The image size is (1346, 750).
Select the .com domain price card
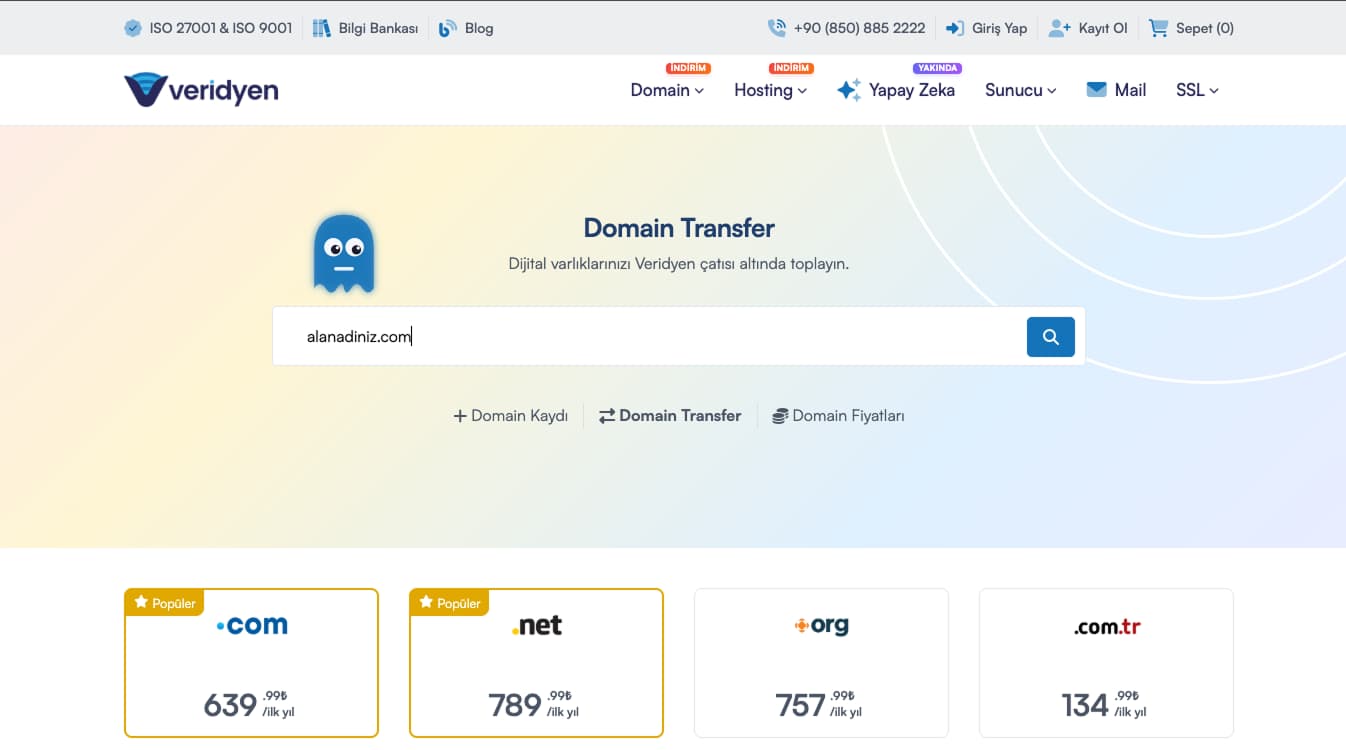tap(251, 663)
